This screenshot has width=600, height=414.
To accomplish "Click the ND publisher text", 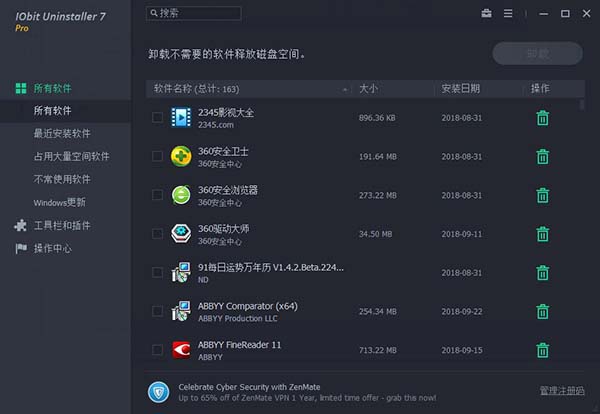I will coord(203,280).
